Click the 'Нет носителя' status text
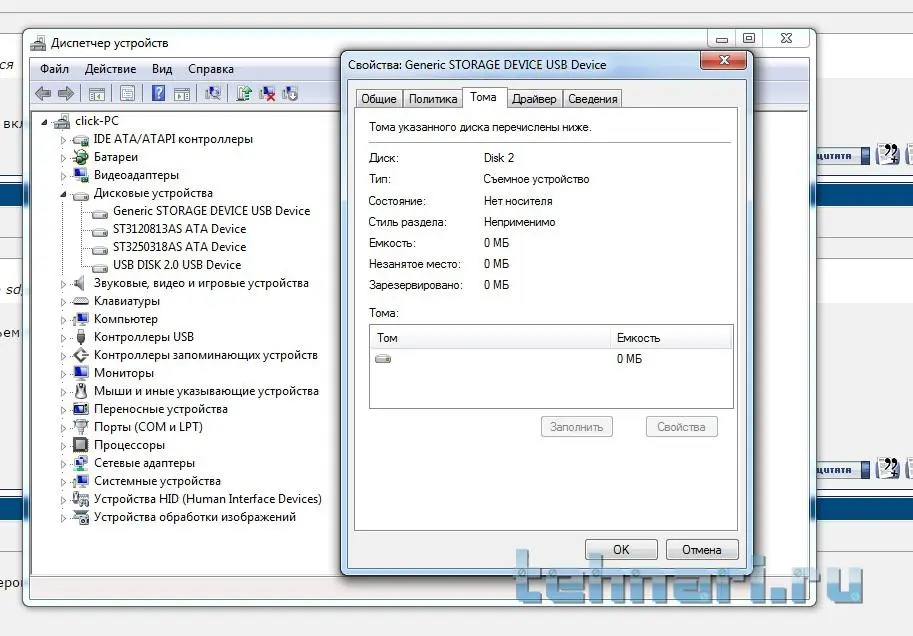The image size is (913, 636). 518,201
